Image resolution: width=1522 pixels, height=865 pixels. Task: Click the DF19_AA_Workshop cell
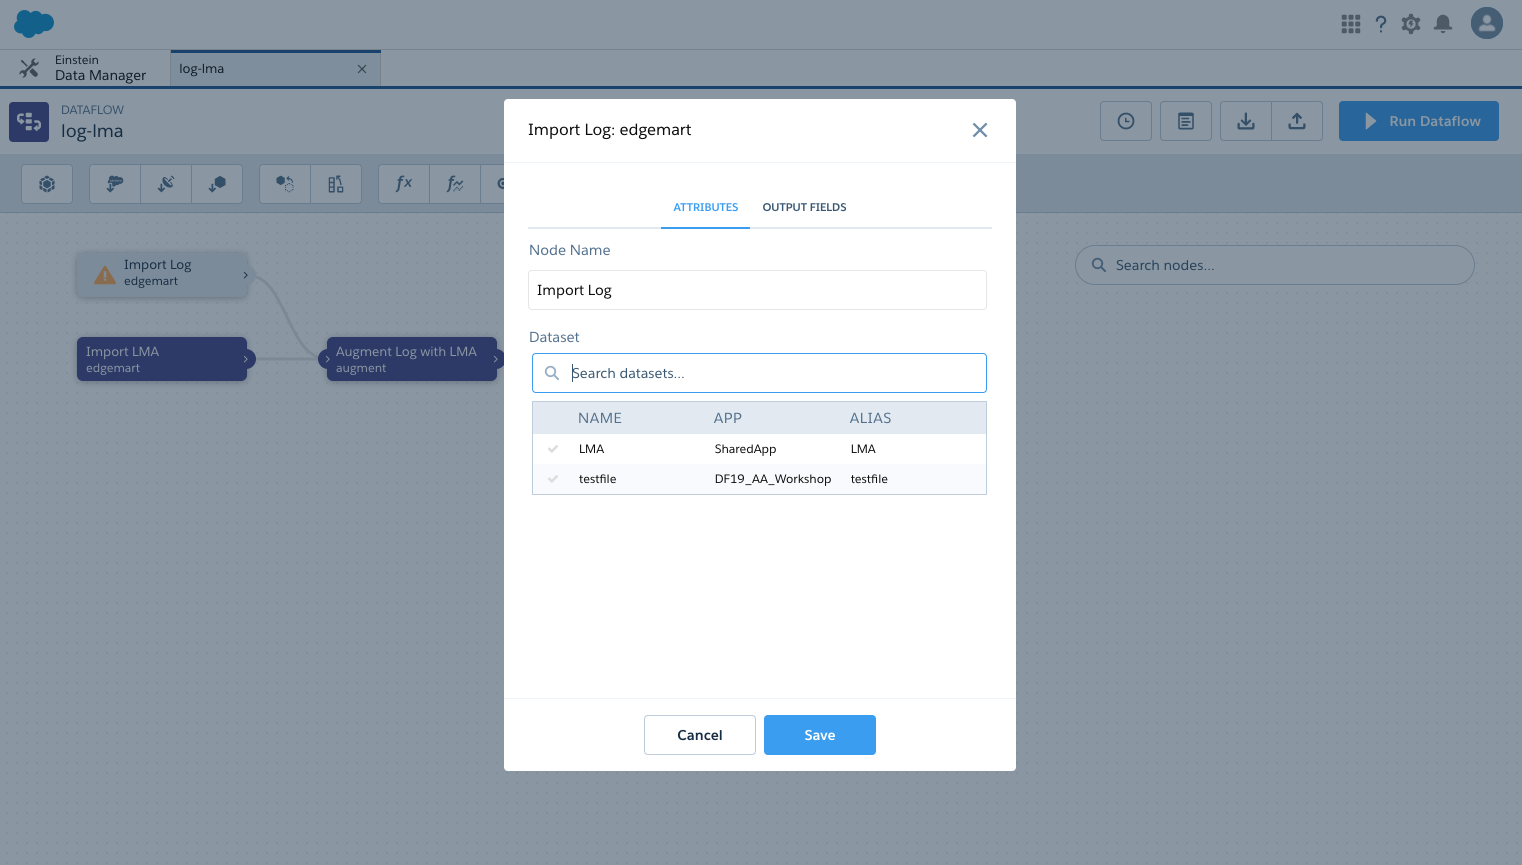[x=773, y=479]
